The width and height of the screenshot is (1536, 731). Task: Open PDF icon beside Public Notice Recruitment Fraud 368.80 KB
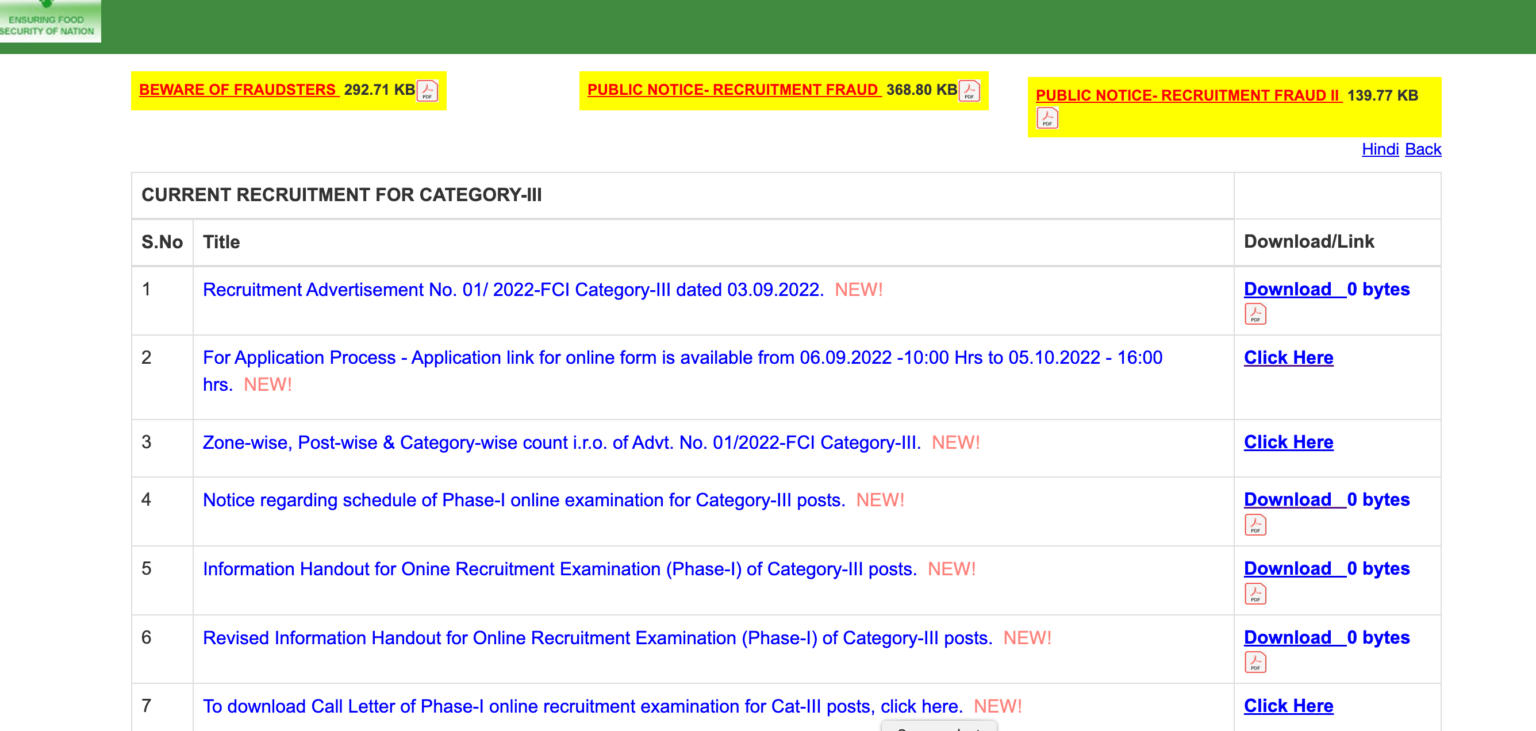pyautogui.click(x=969, y=91)
